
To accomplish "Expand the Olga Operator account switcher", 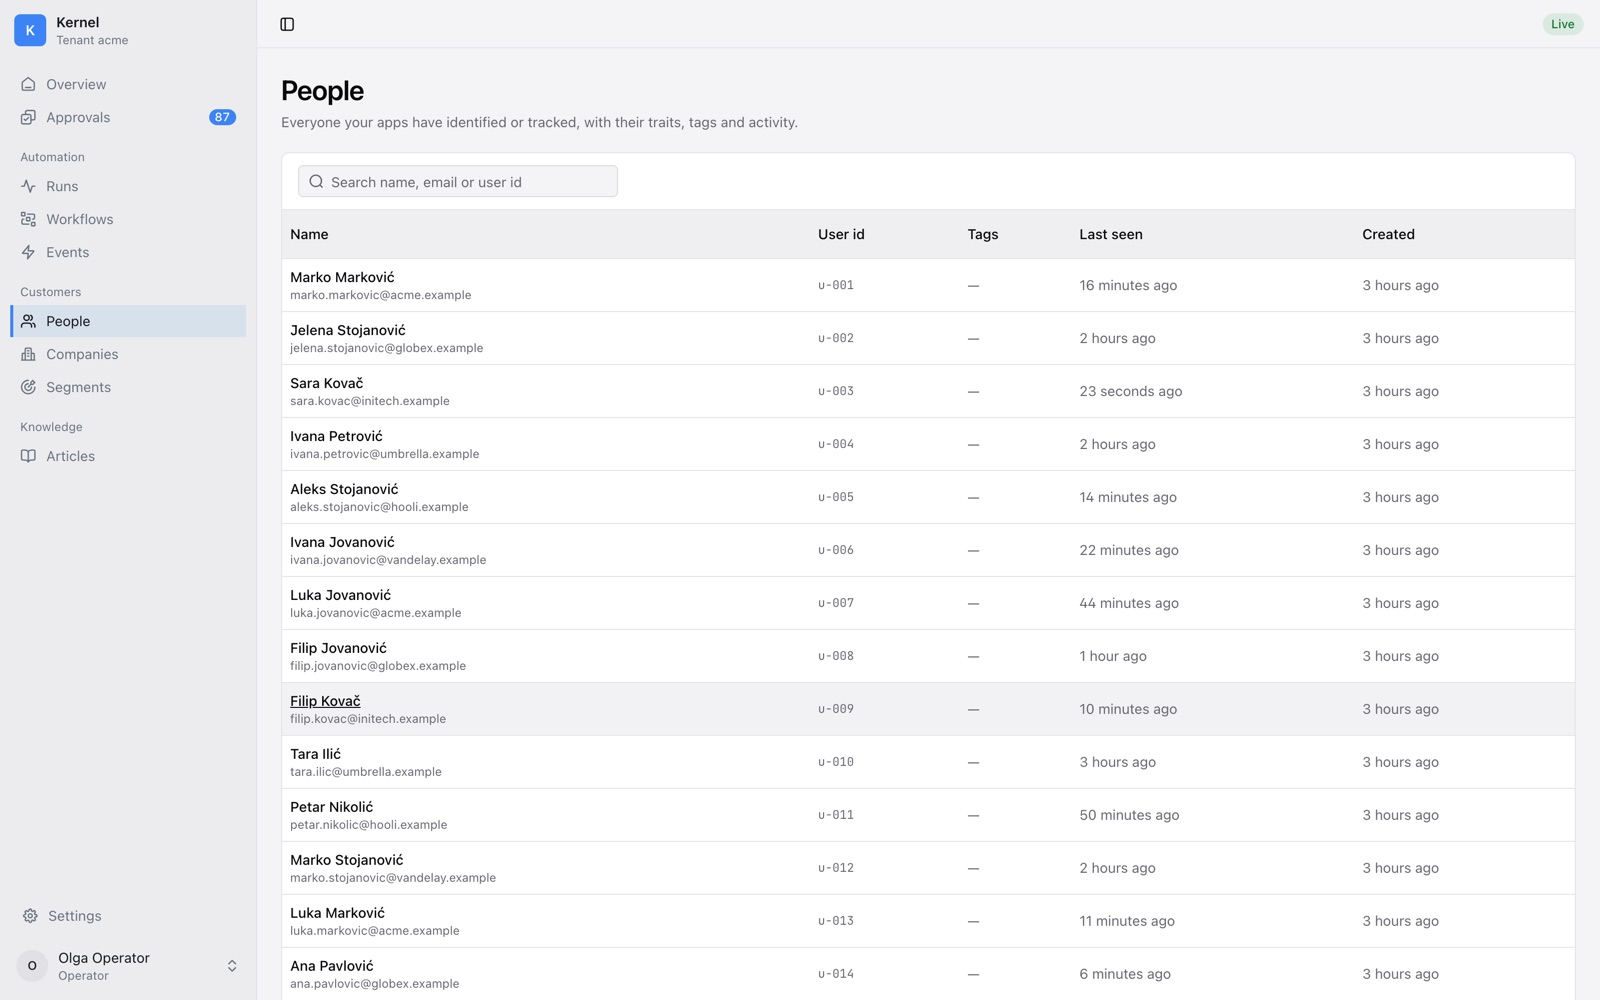I will tap(232, 966).
